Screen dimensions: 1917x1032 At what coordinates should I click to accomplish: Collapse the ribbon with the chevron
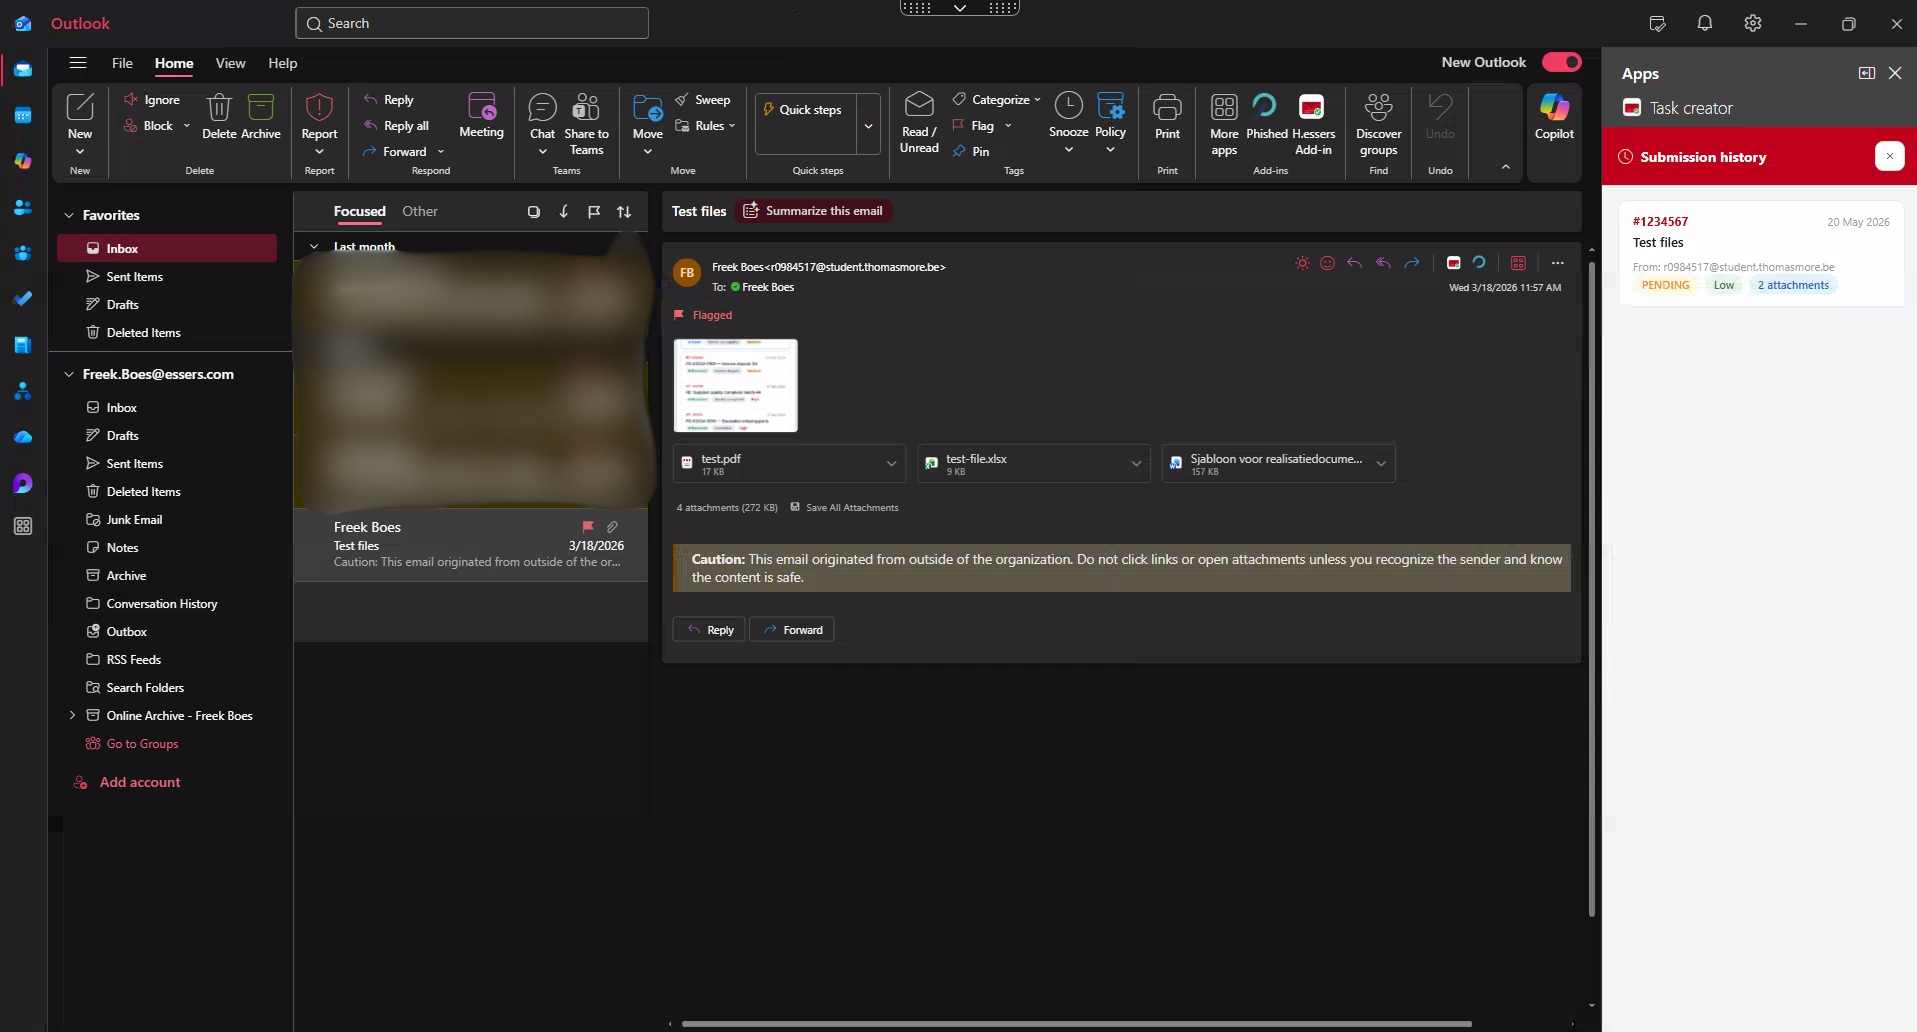pyautogui.click(x=1505, y=167)
